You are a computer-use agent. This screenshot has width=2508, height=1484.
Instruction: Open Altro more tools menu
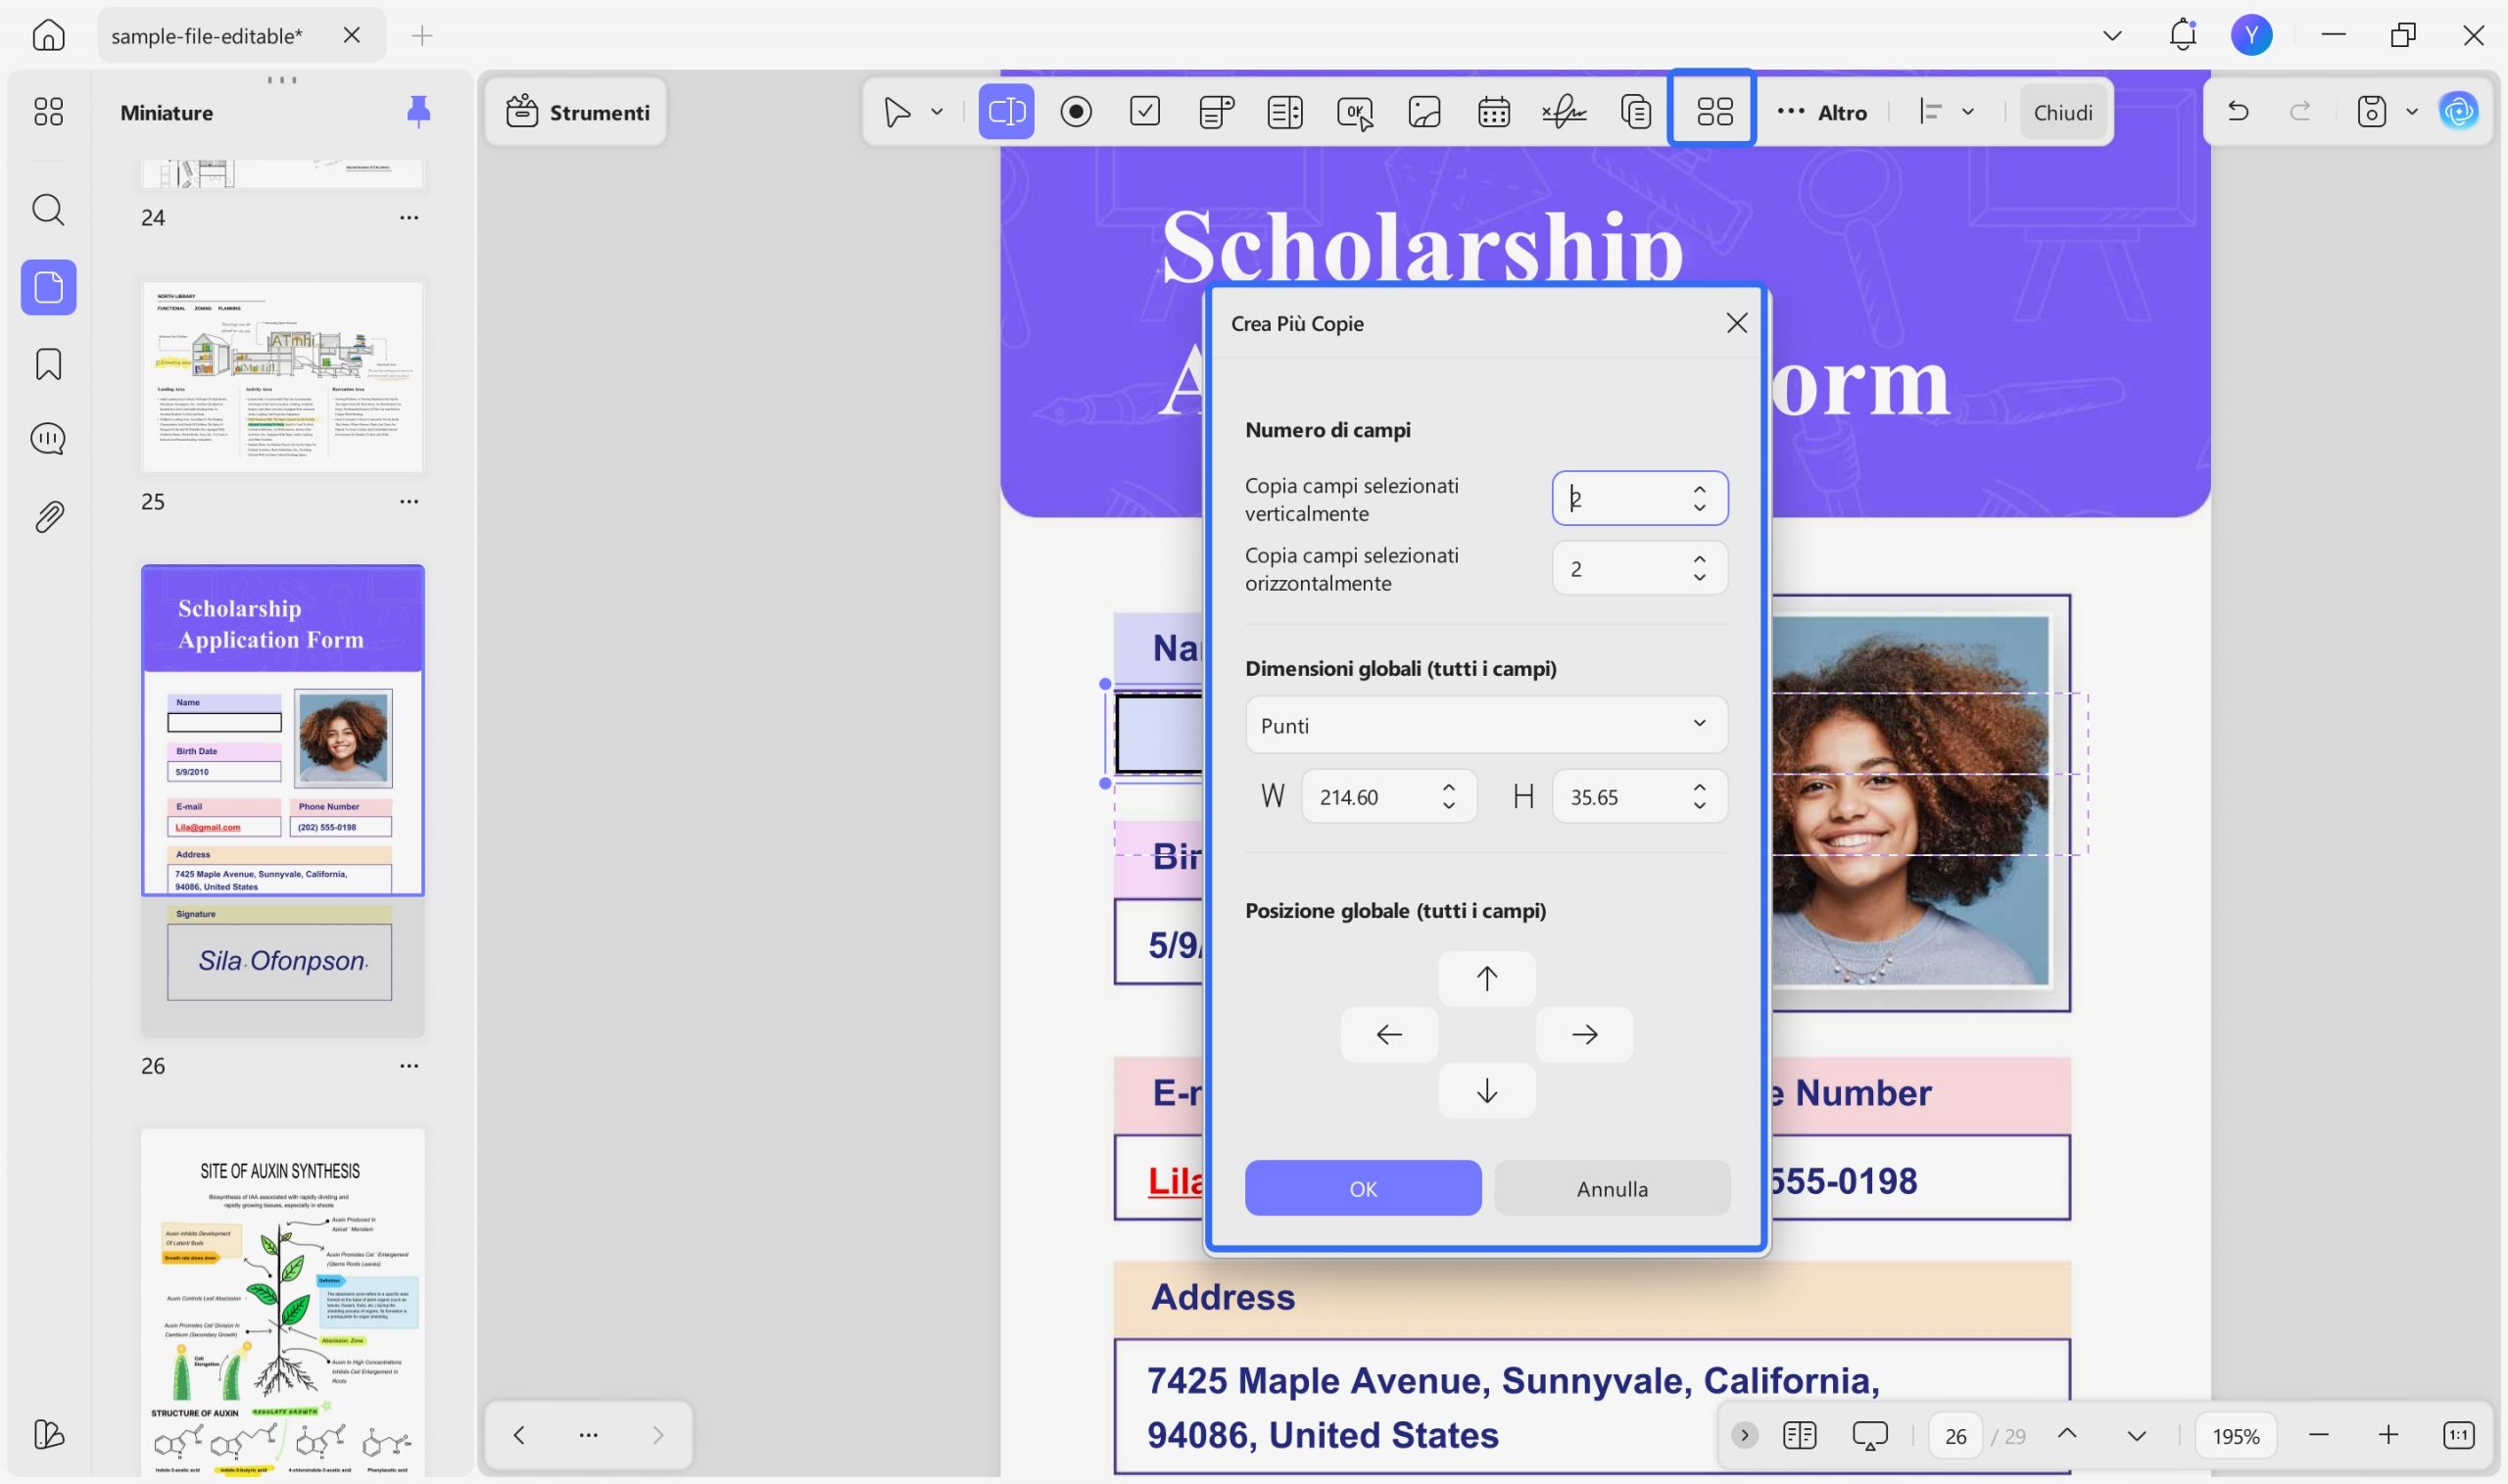click(1822, 112)
